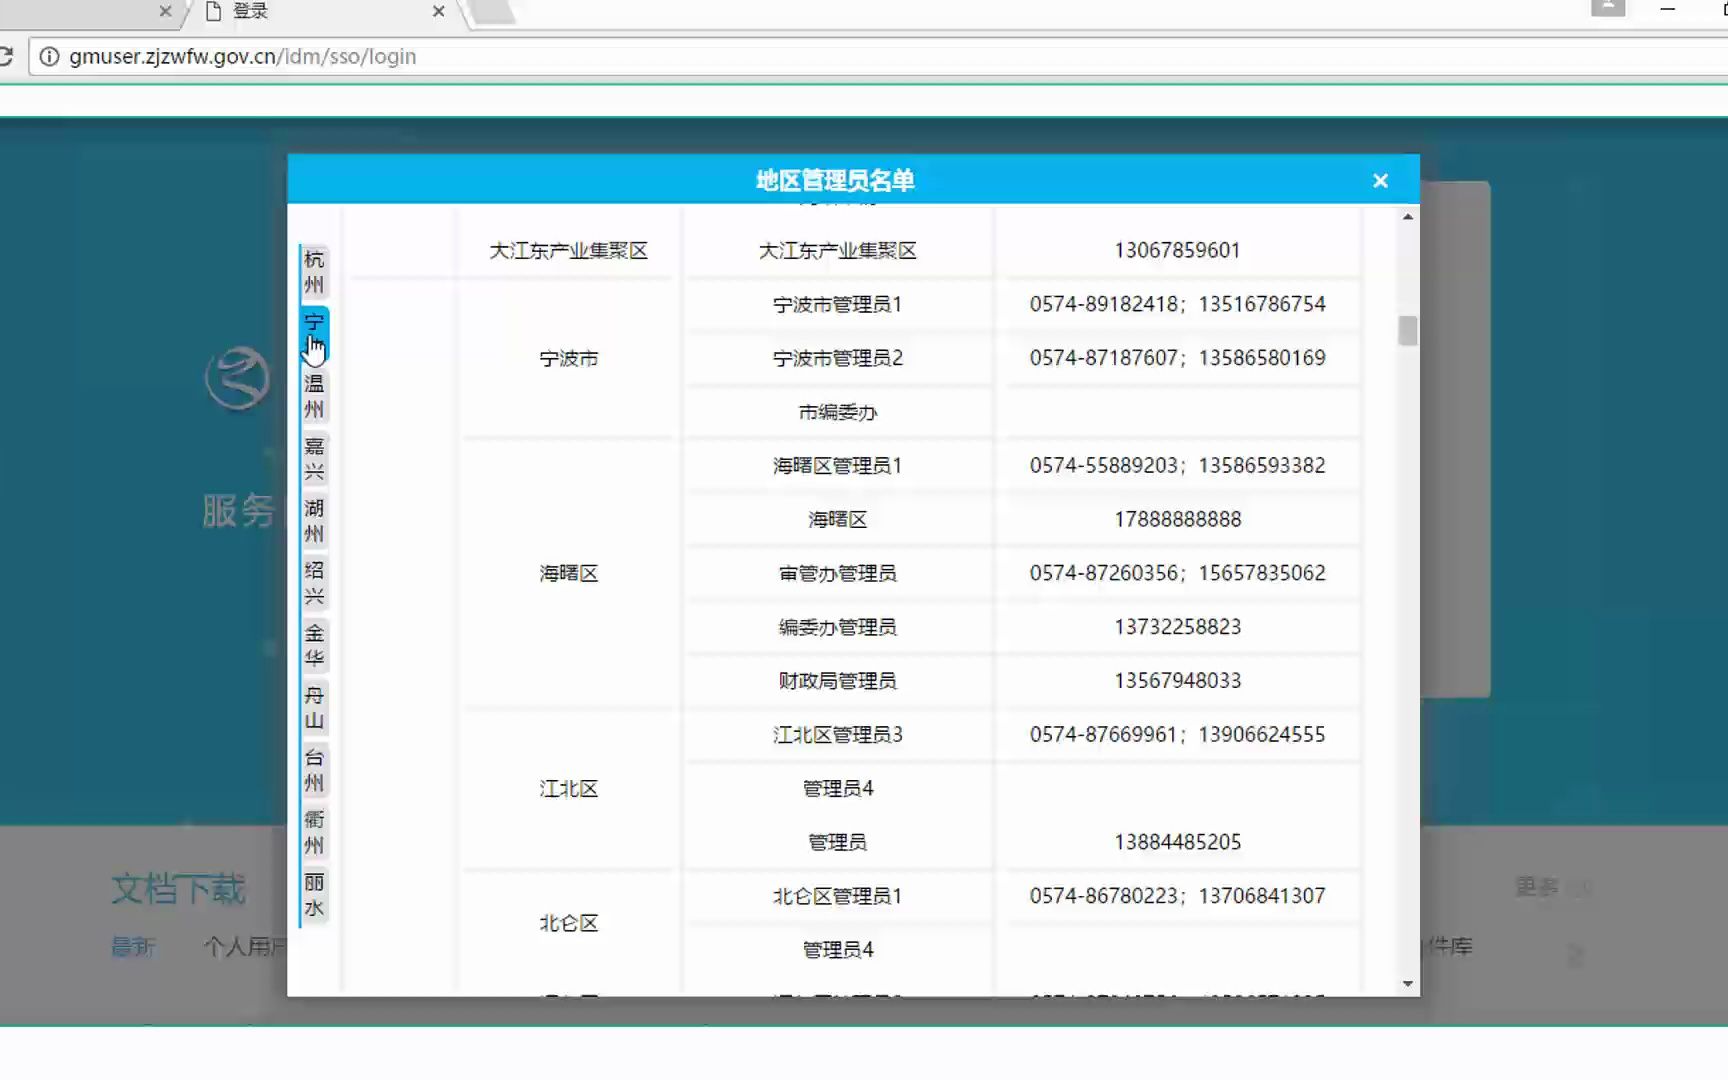Click the page reload icon
This screenshot has height=1080, width=1728.
8,56
